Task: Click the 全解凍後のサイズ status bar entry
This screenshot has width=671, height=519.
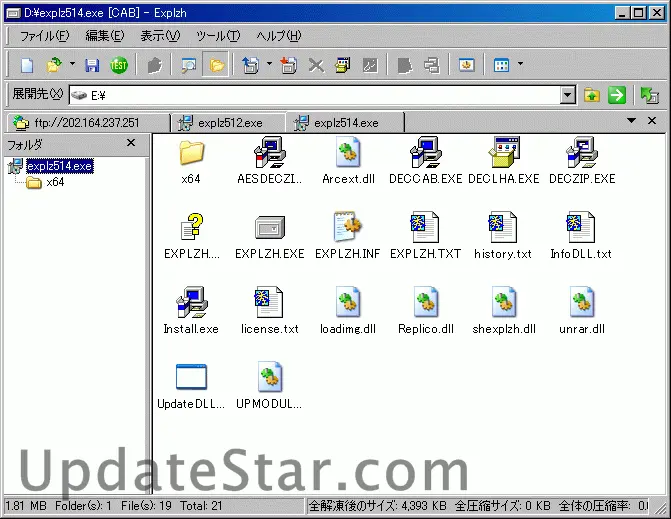Action: 377,506
